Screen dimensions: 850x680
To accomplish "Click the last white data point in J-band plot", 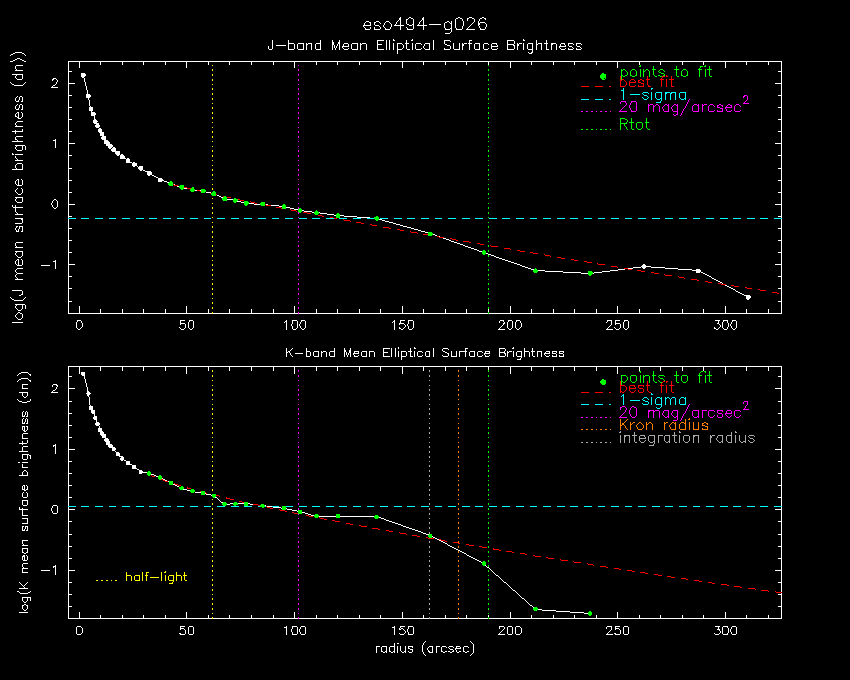I will click(748, 297).
